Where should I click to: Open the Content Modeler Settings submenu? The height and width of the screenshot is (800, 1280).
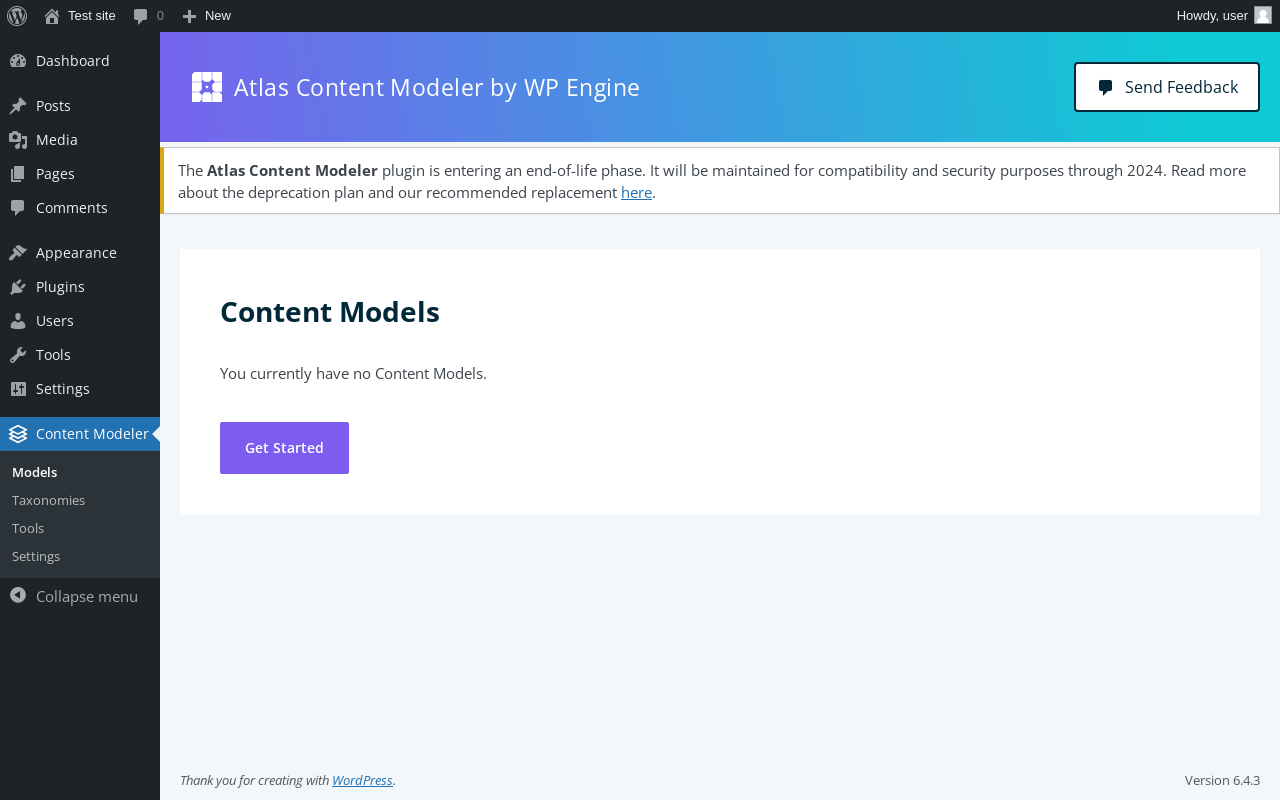[36, 556]
